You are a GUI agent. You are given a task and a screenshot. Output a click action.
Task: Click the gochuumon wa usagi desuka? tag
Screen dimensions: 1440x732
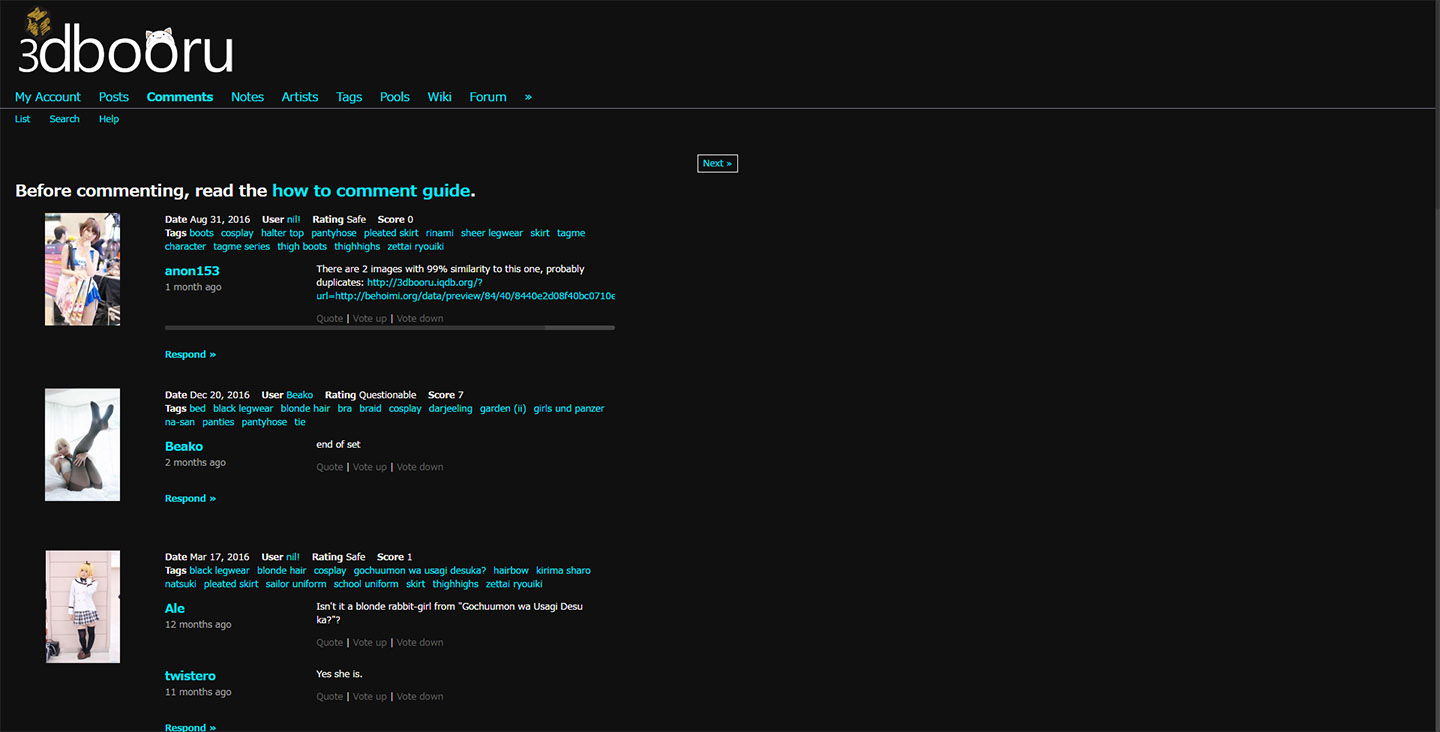[420, 571]
